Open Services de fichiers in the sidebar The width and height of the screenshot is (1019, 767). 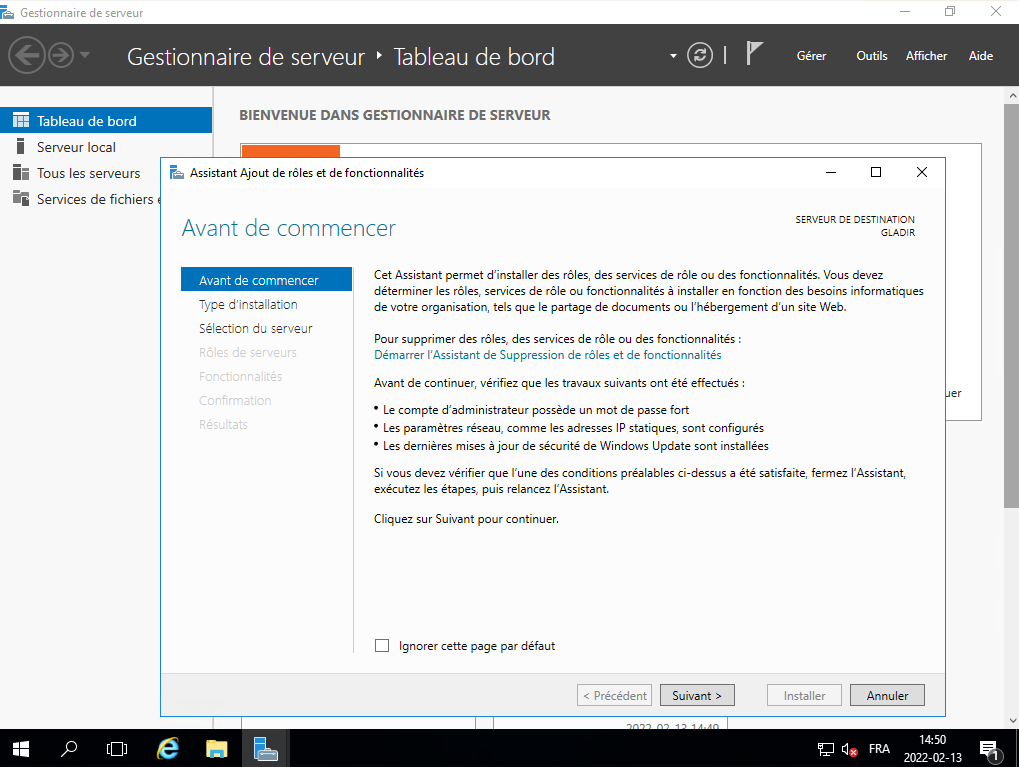98,199
